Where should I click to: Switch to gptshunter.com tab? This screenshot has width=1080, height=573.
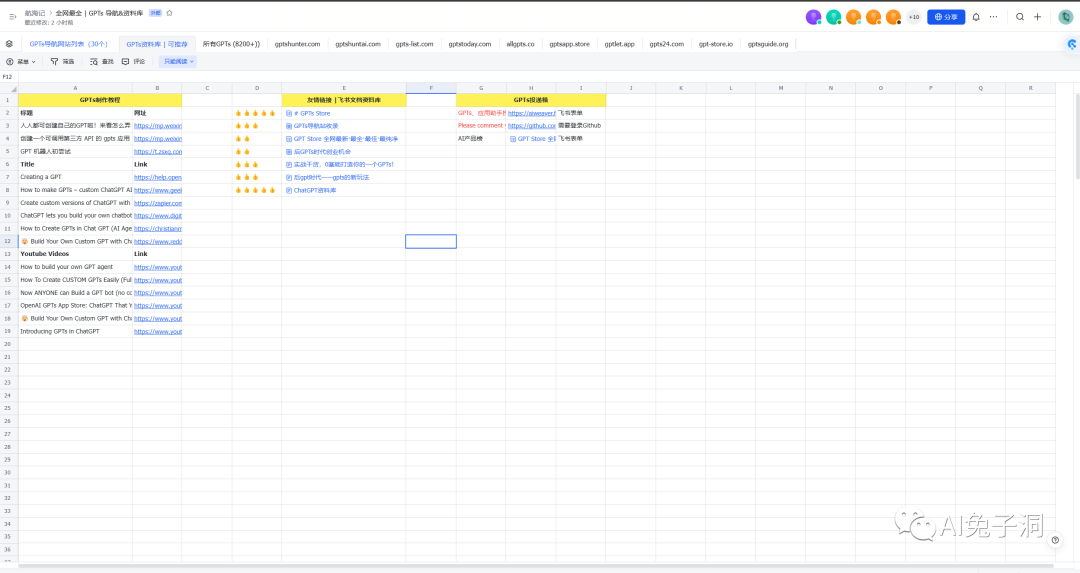coord(298,44)
